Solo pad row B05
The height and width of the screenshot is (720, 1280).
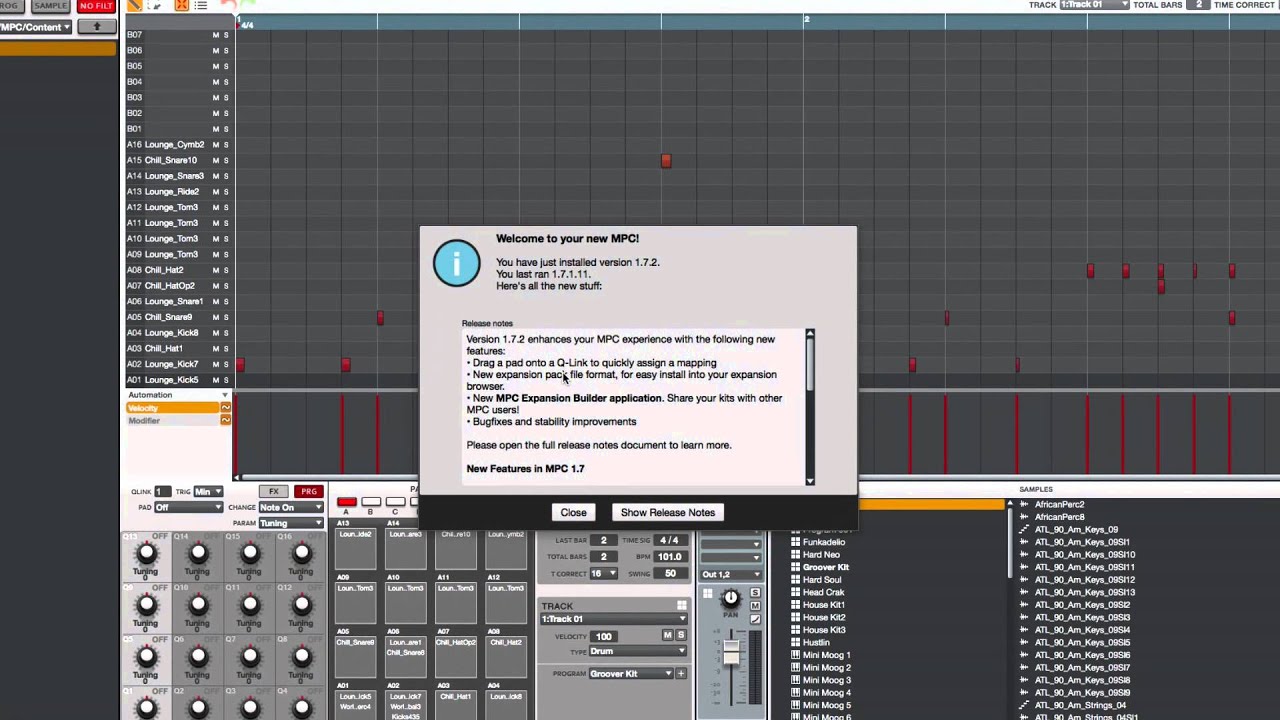tap(226, 66)
